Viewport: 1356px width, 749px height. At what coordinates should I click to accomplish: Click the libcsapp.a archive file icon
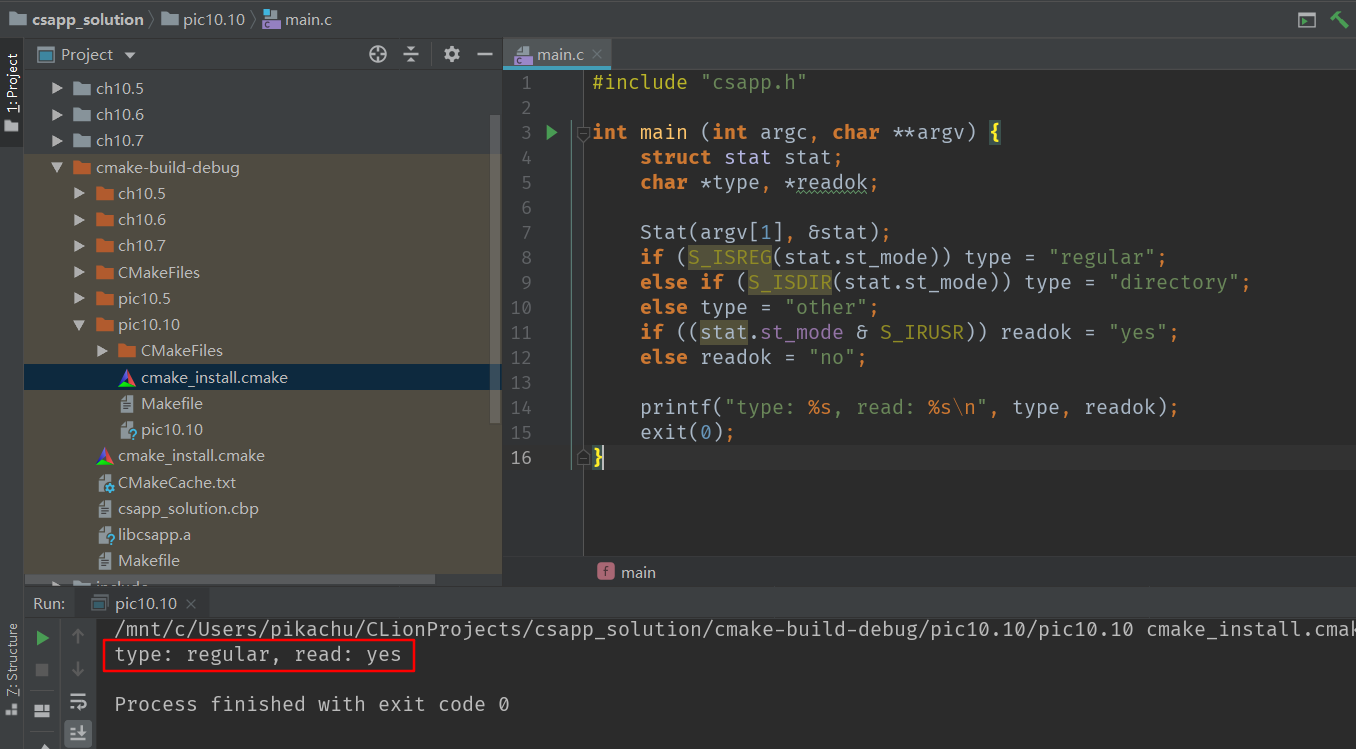[x=105, y=534]
